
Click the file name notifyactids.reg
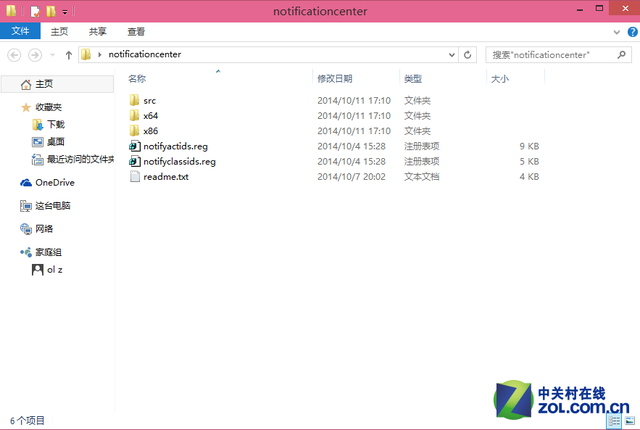pyautogui.click(x=176, y=146)
